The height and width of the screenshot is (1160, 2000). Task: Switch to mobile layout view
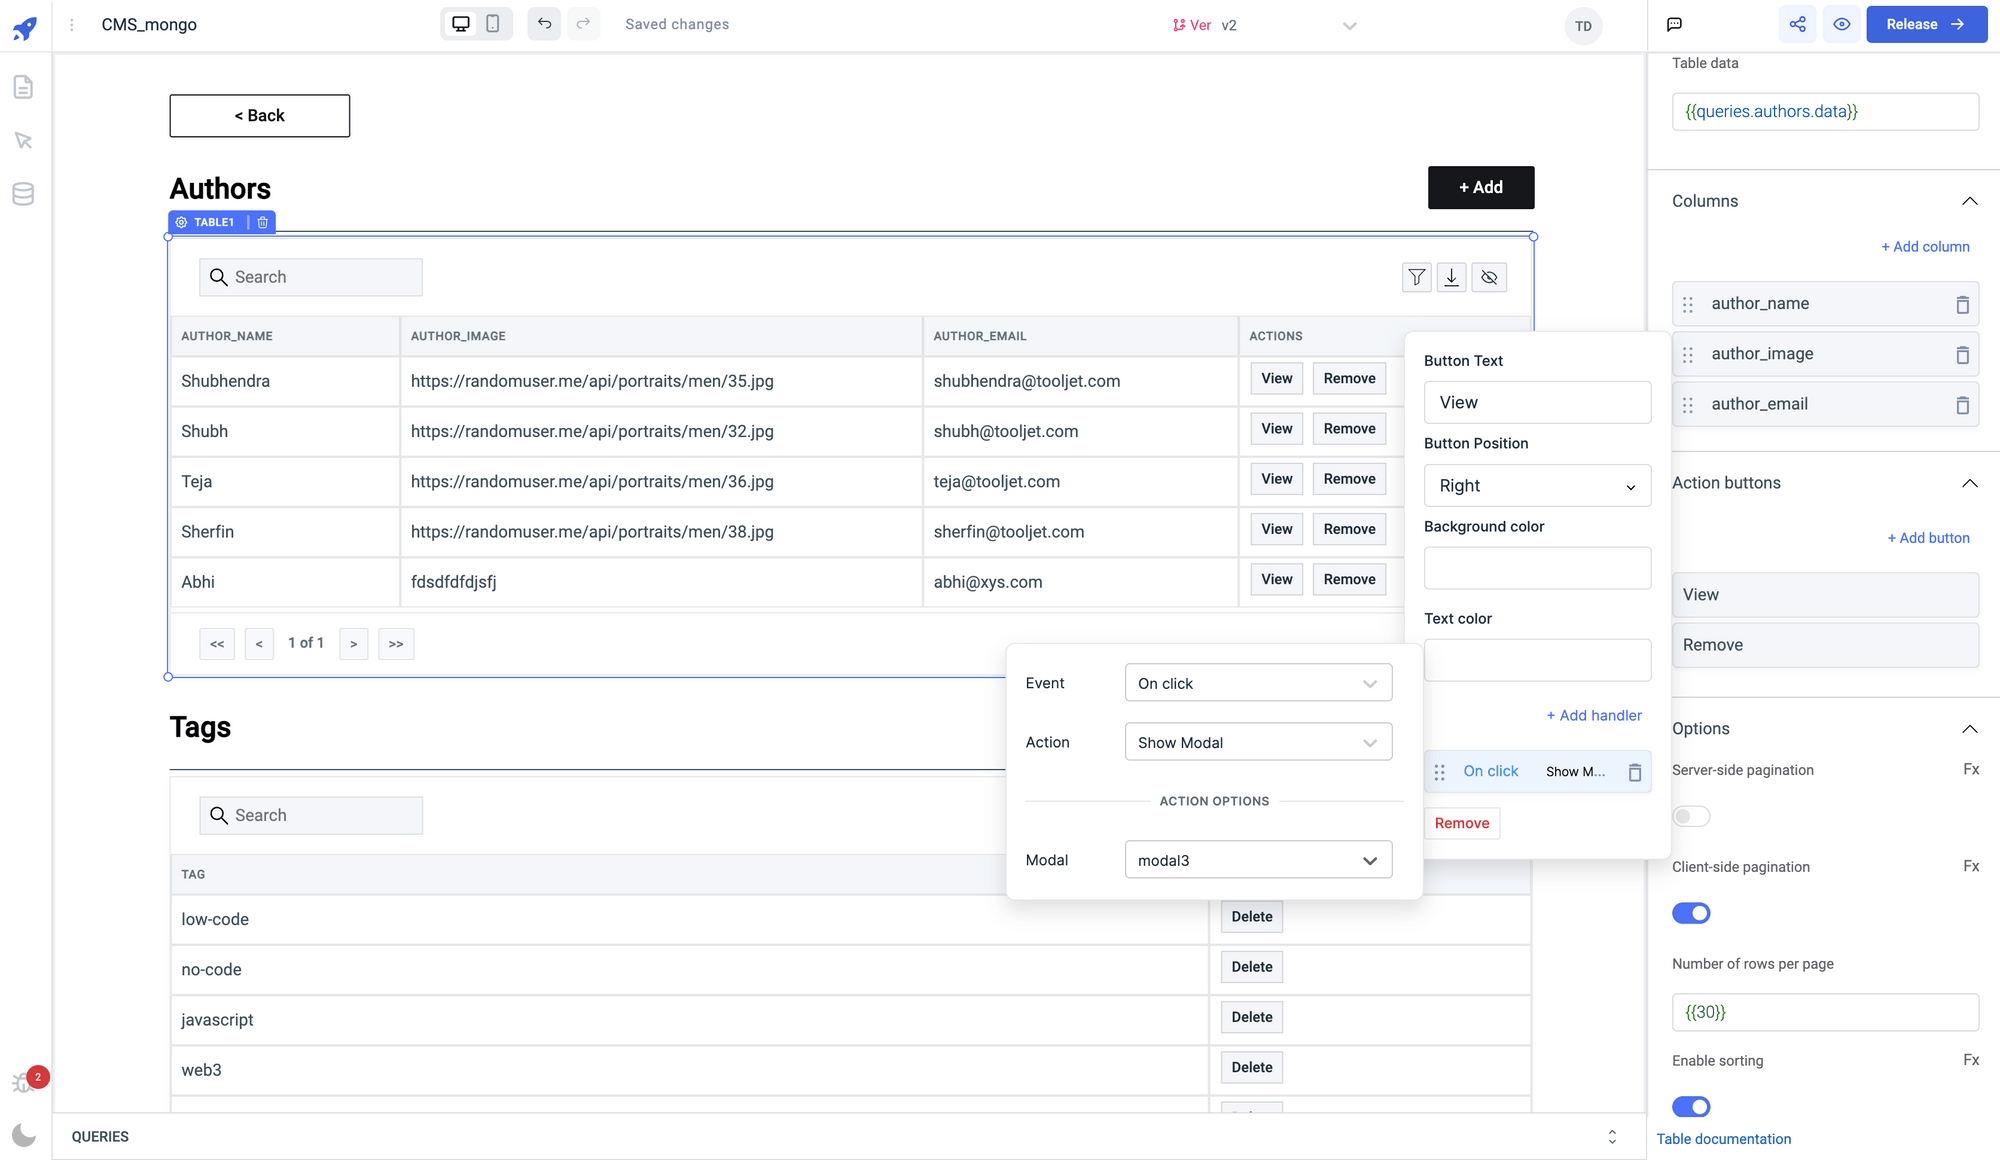[x=493, y=24]
